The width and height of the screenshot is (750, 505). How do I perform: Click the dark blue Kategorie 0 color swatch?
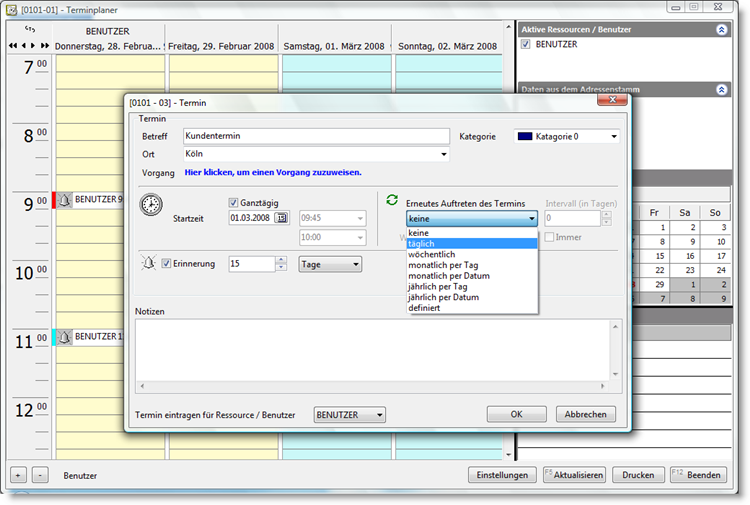coord(525,137)
